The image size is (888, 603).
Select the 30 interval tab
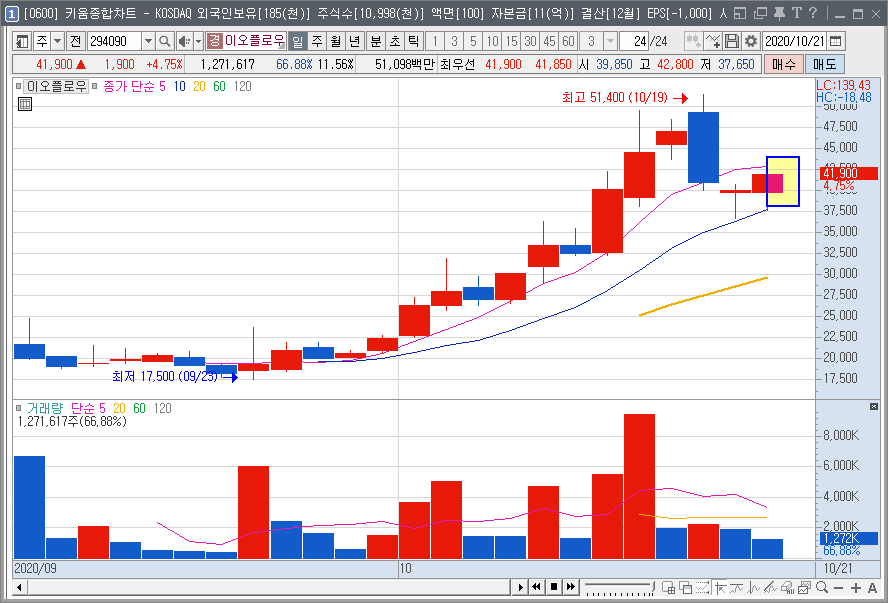(x=530, y=41)
